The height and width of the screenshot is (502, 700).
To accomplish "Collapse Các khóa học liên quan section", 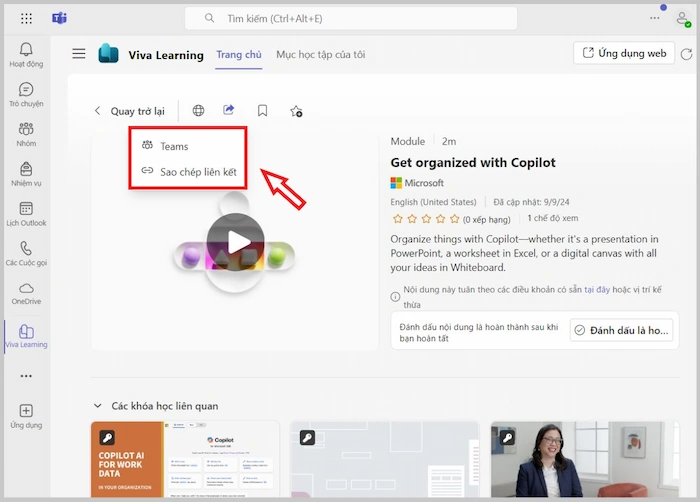I will click(x=97, y=406).
